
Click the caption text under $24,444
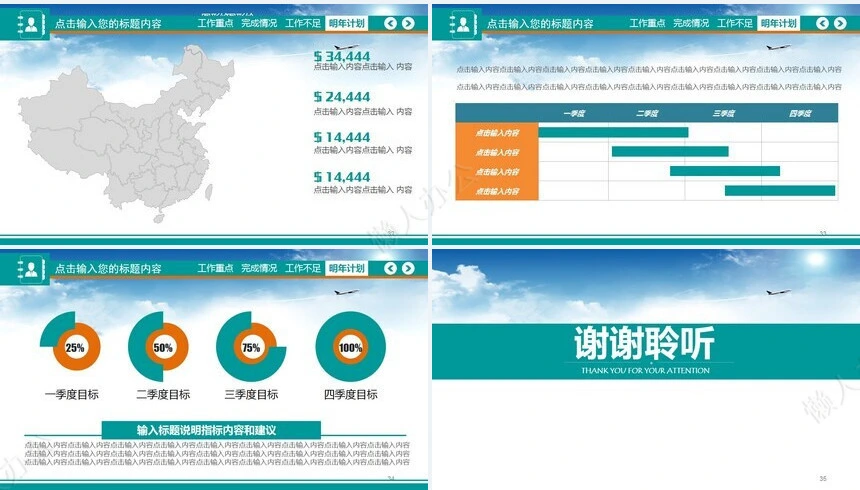pyautogui.click(x=363, y=111)
